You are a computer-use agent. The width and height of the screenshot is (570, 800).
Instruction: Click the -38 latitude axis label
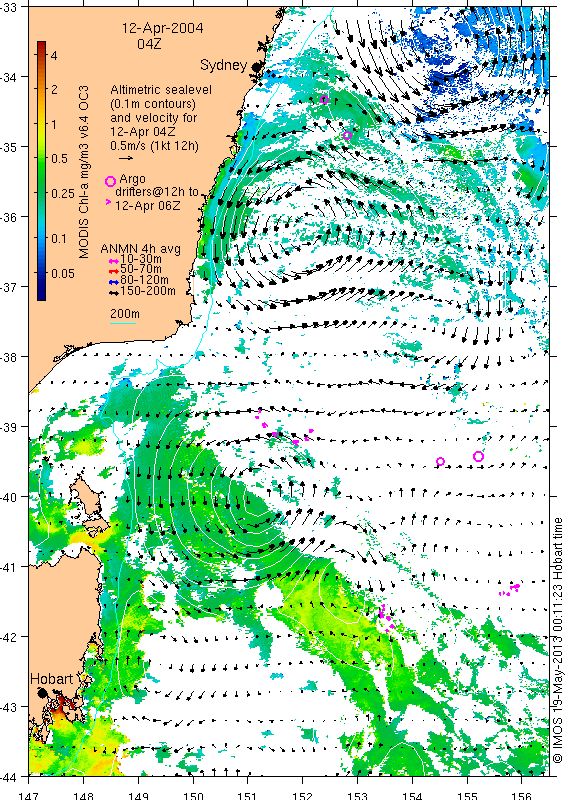(8, 356)
